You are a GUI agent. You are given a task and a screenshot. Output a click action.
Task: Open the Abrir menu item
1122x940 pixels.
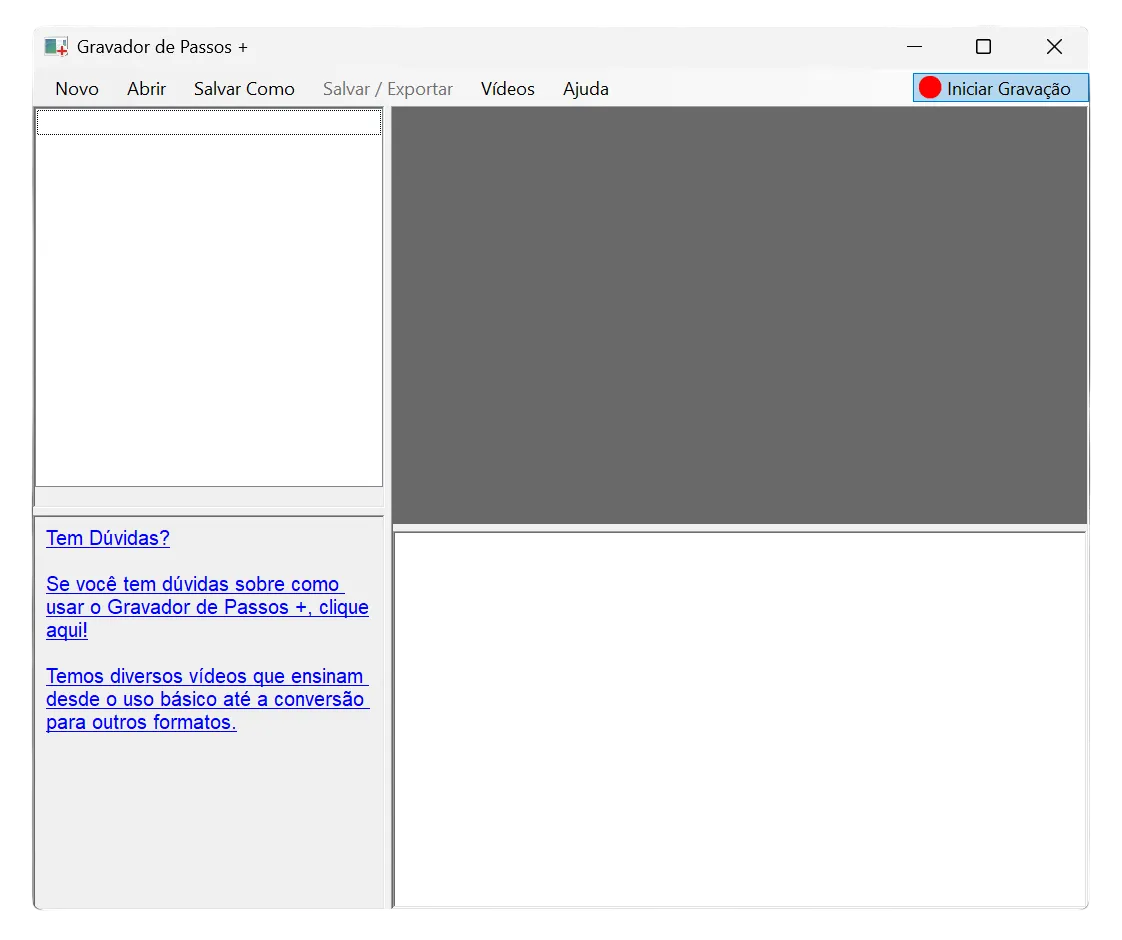(x=146, y=89)
